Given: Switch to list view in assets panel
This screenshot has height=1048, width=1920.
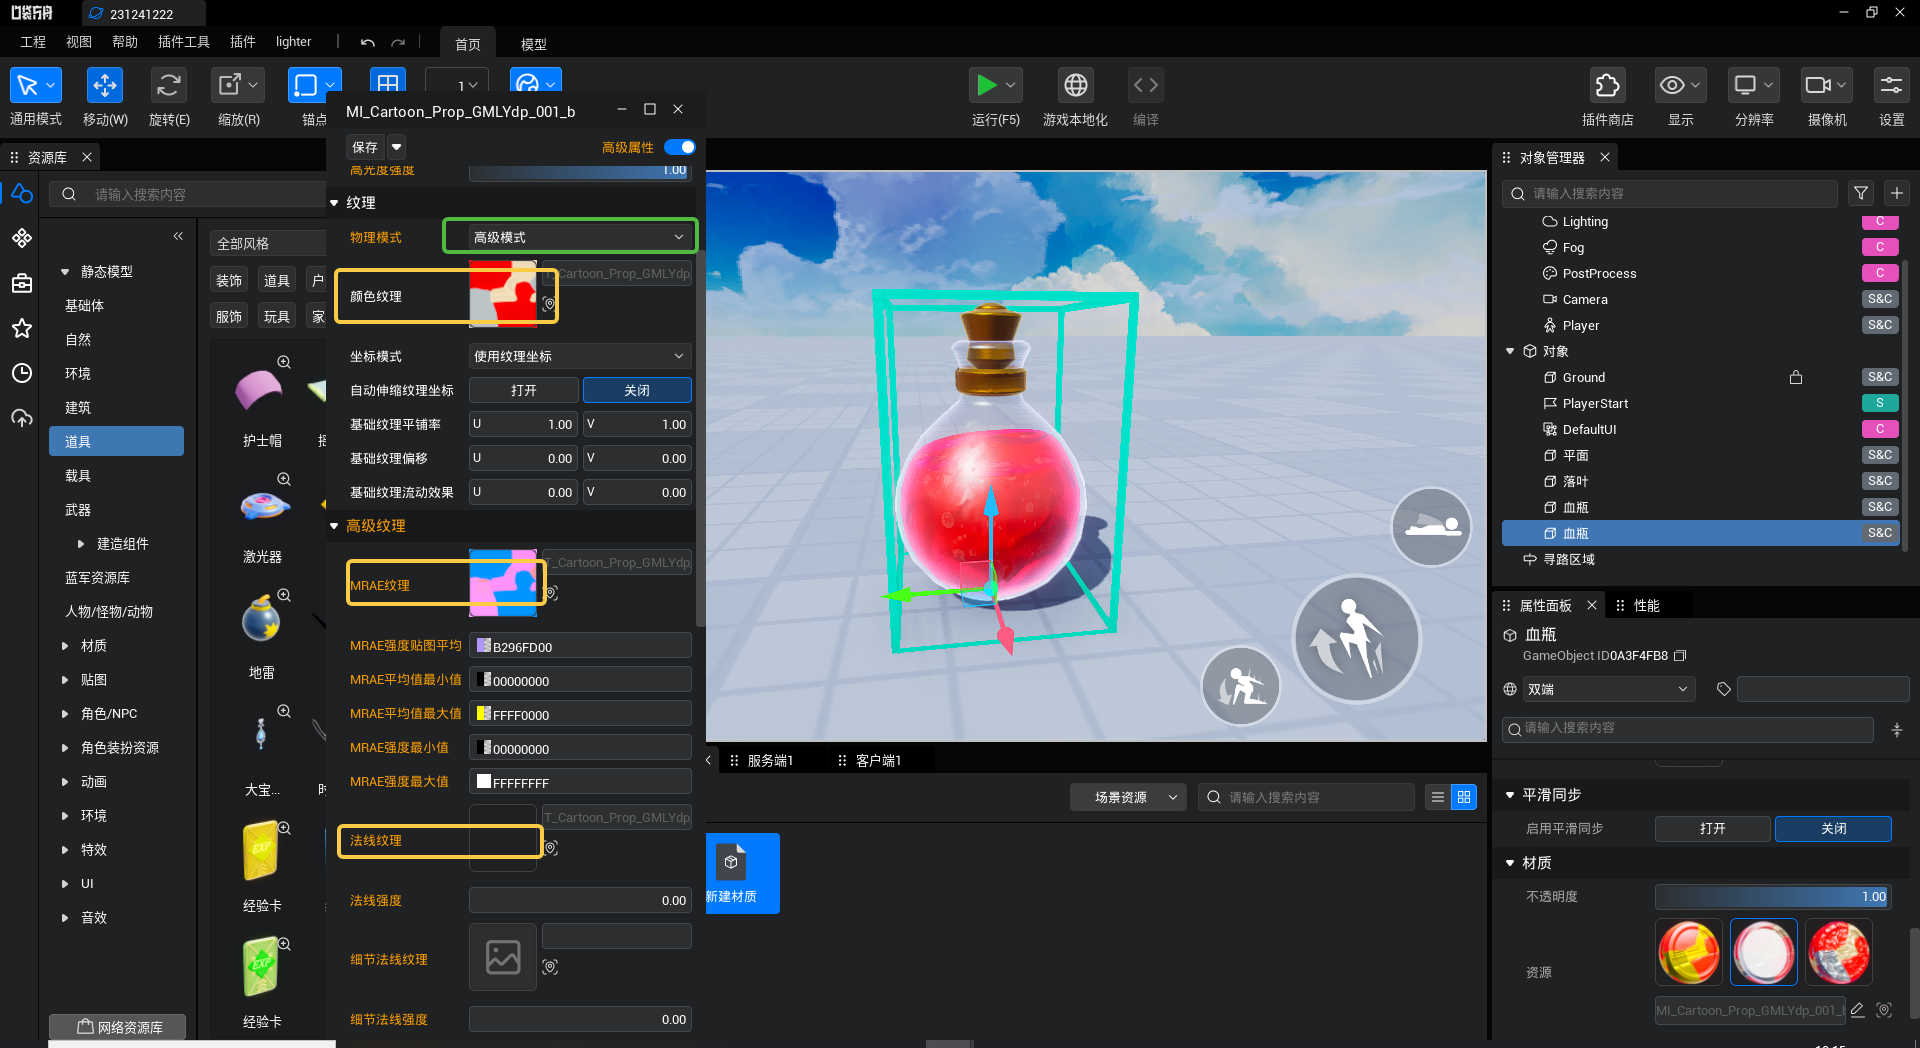Looking at the screenshot, I should 1437,797.
